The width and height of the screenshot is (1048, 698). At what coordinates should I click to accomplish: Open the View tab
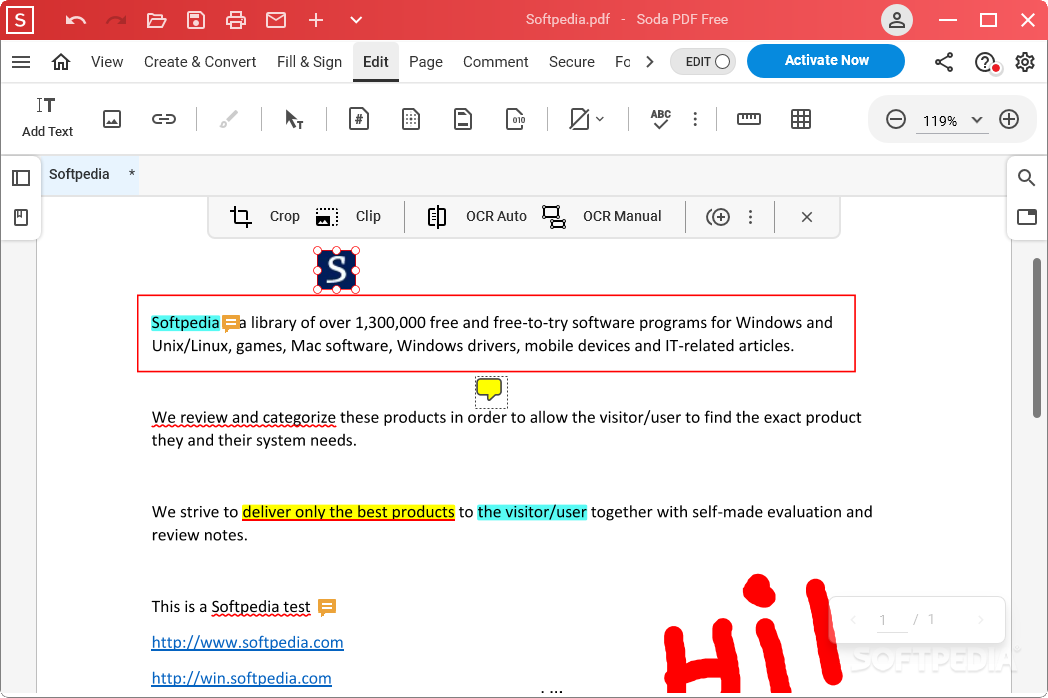tap(107, 62)
